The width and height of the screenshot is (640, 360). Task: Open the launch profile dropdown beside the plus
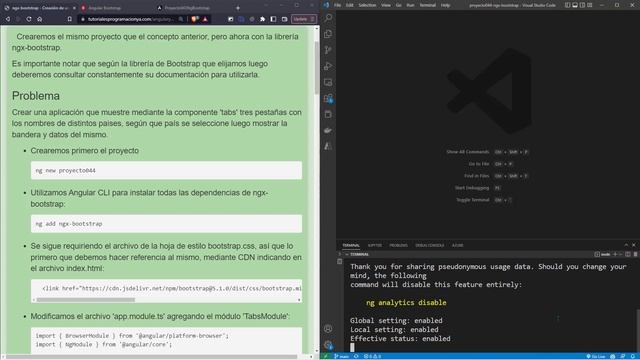coord(621,254)
